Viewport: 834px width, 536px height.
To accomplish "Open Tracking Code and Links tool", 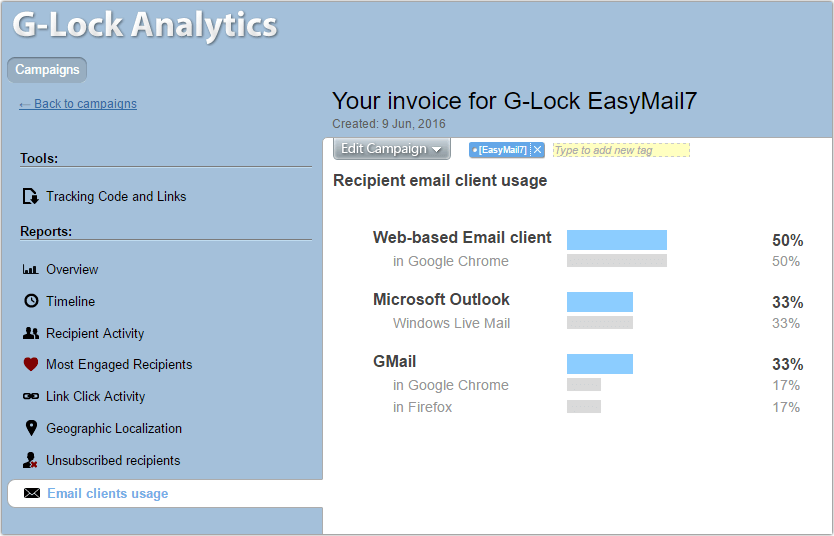I will coord(116,196).
